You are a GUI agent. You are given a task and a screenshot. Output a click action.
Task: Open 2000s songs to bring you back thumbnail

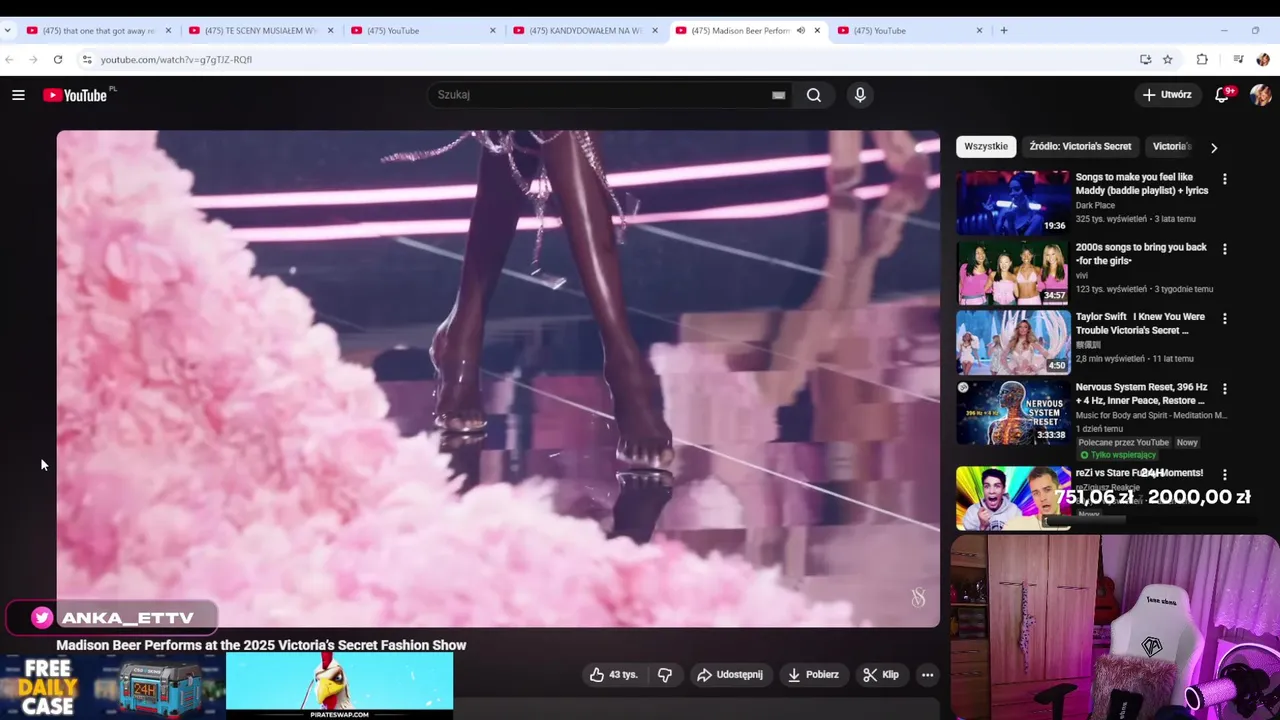[x=1013, y=272]
